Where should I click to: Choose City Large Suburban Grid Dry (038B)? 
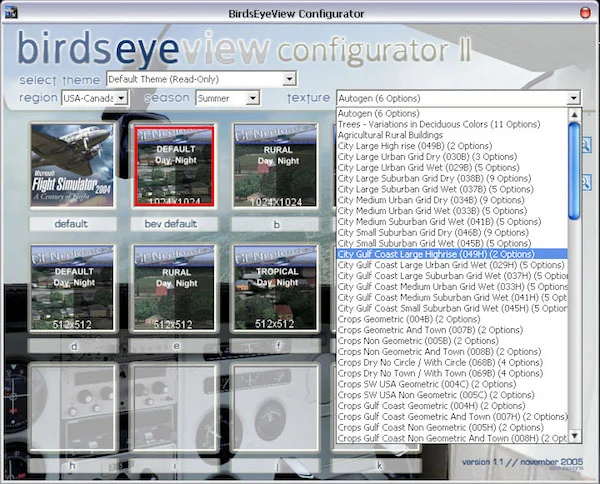click(x=452, y=178)
